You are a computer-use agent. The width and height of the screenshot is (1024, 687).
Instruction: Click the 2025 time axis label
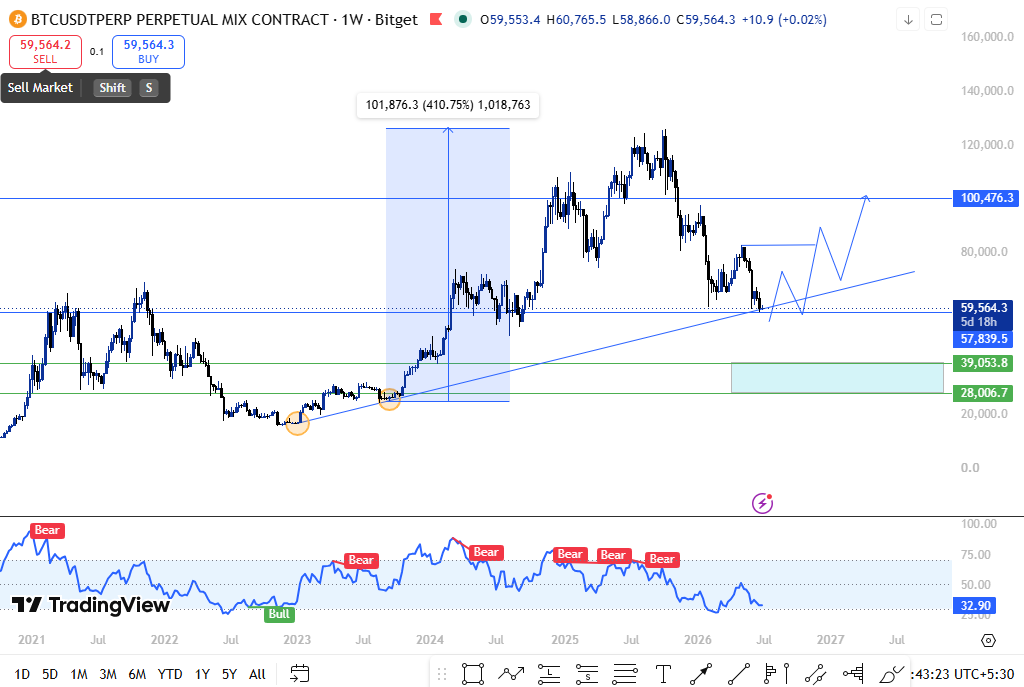coord(564,640)
